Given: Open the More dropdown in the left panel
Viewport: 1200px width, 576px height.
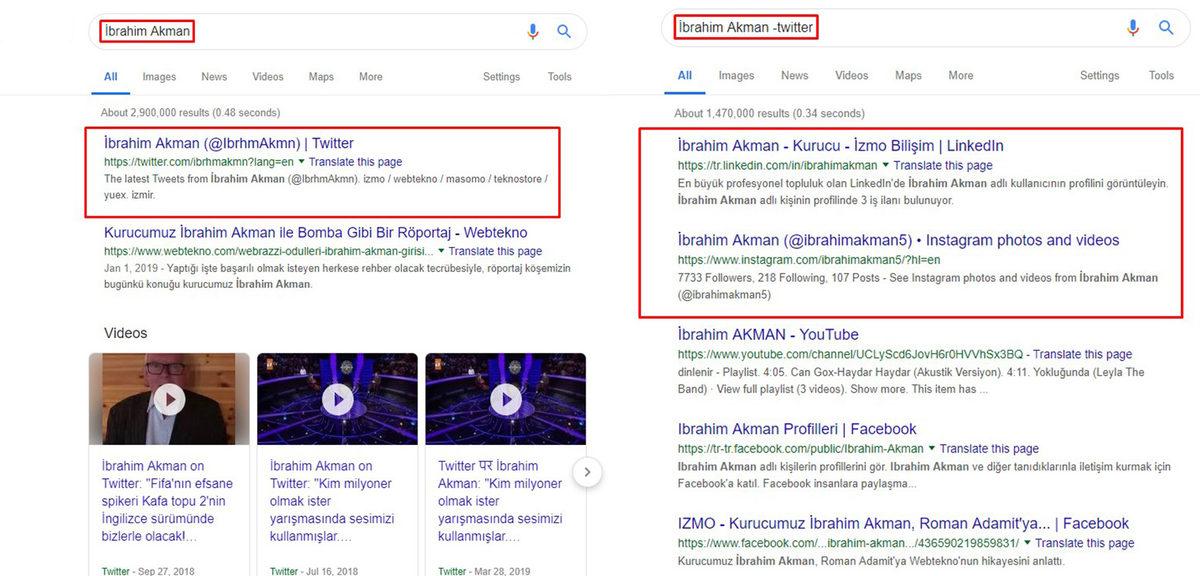Looking at the screenshot, I should (x=370, y=76).
